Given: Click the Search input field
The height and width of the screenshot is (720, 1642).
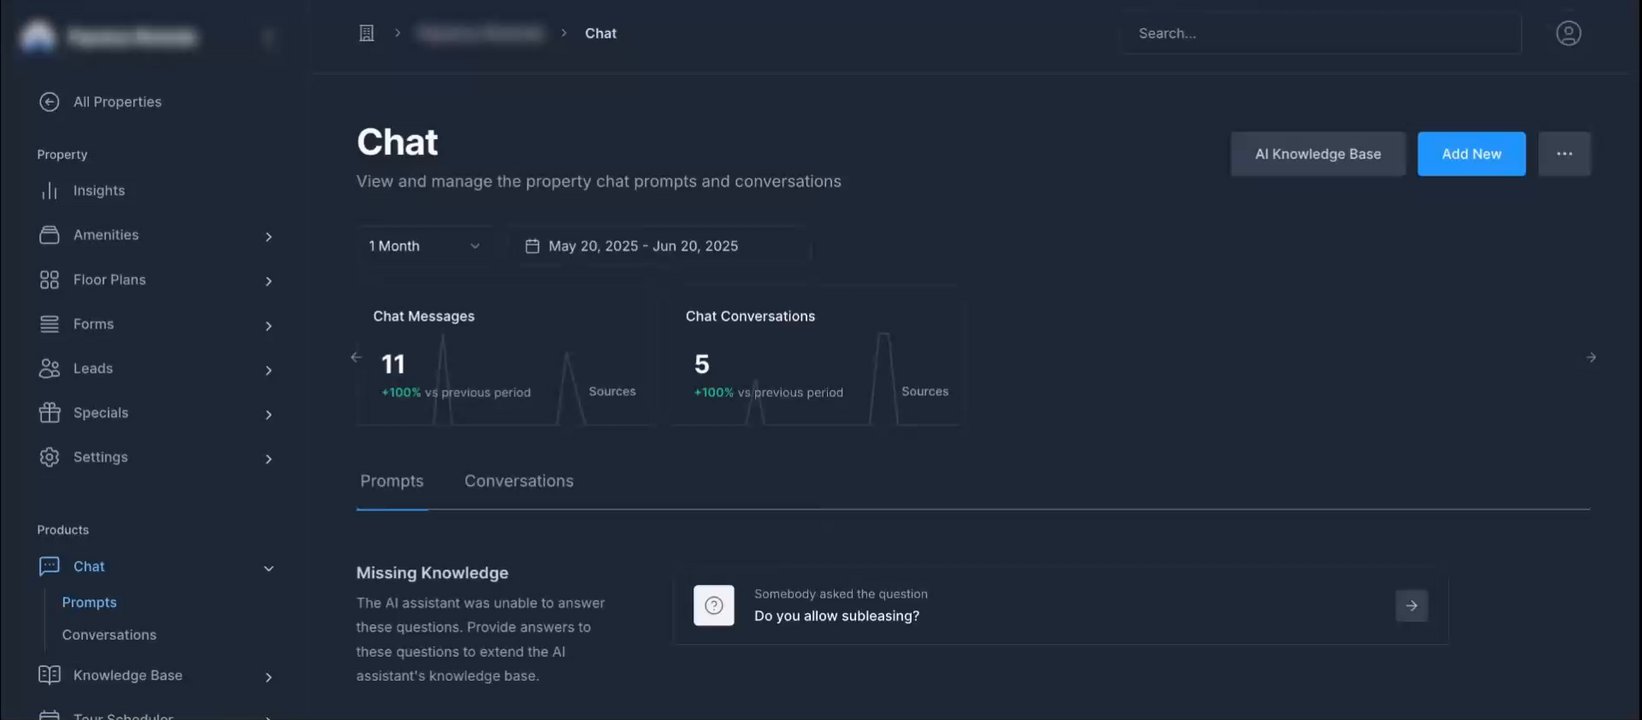Looking at the screenshot, I should pos(1320,33).
